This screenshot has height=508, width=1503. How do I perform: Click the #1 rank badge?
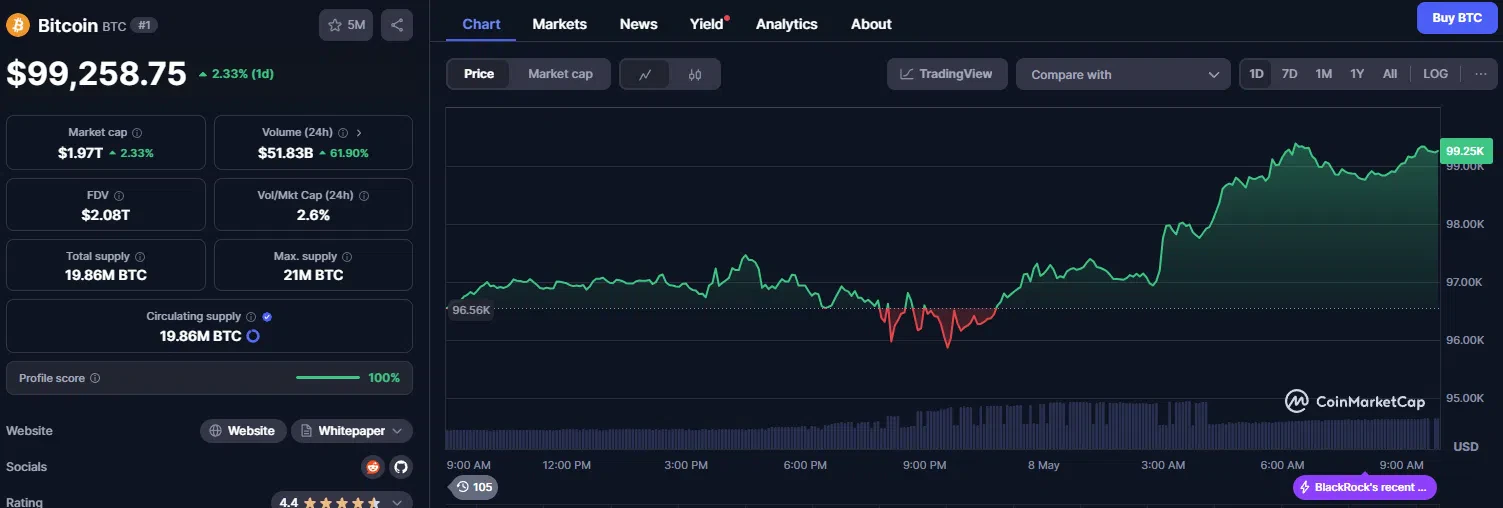click(144, 26)
